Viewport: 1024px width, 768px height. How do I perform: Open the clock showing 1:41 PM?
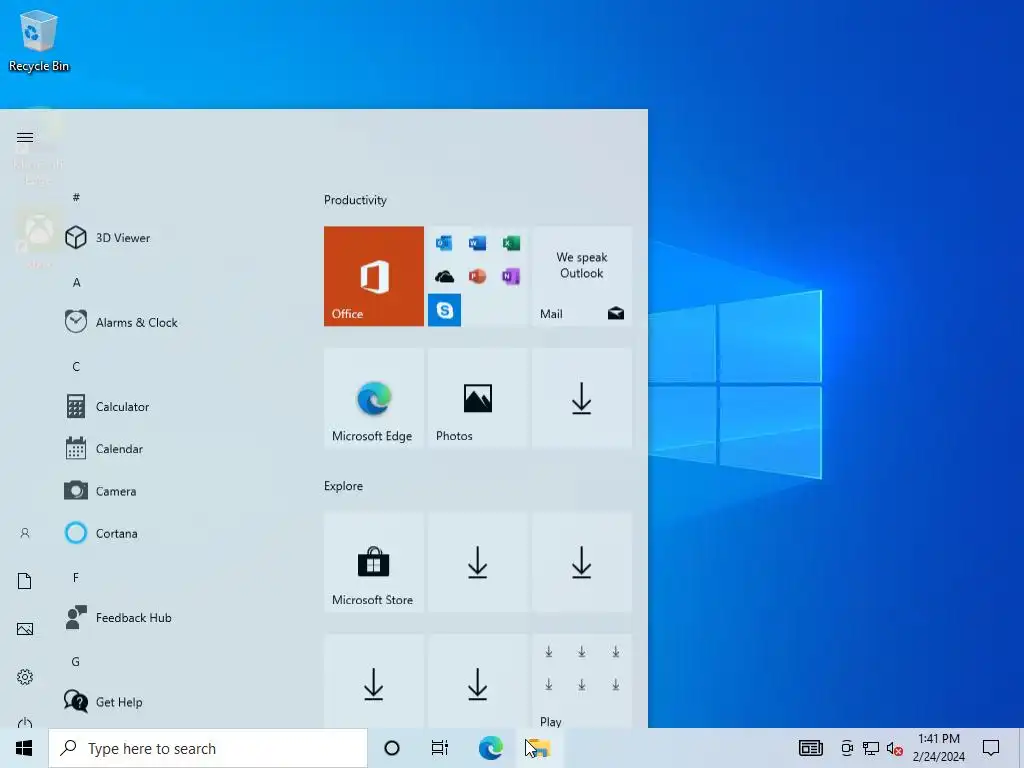point(938,748)
